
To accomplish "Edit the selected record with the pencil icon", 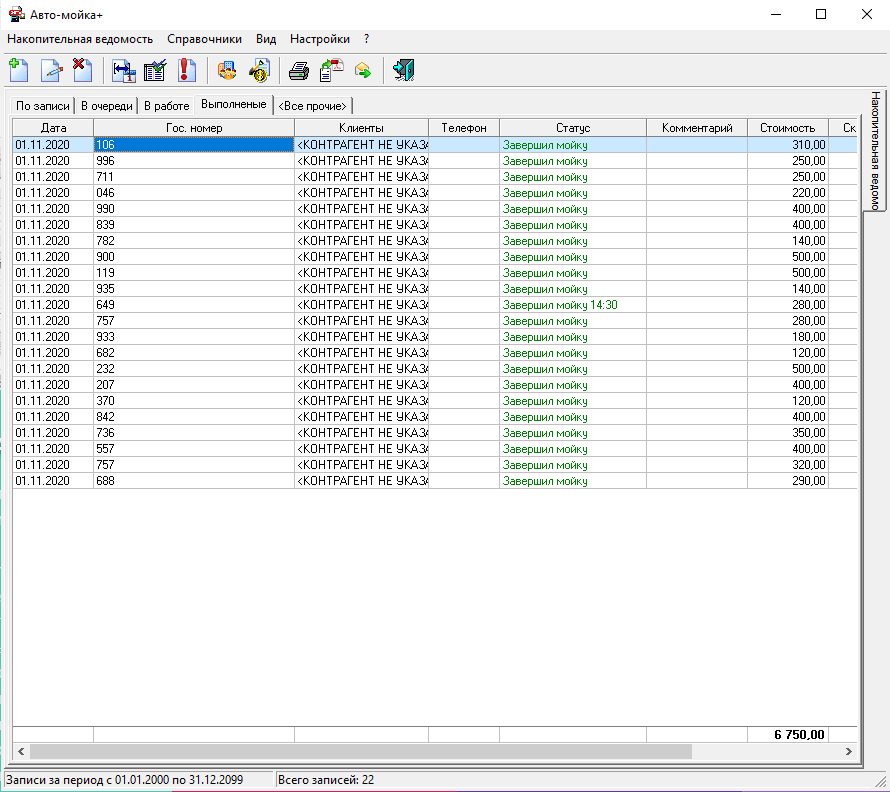I will click(51, 70).
